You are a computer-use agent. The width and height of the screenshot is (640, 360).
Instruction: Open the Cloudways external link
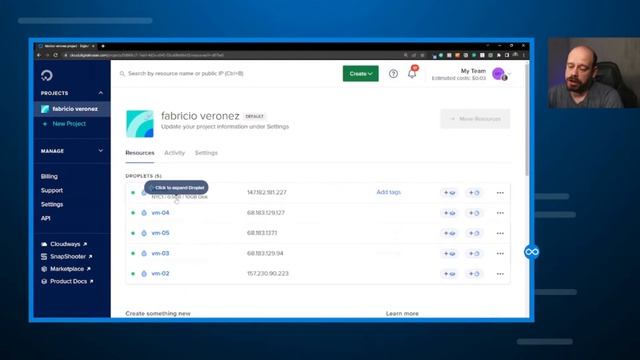(x=64, y=244)
